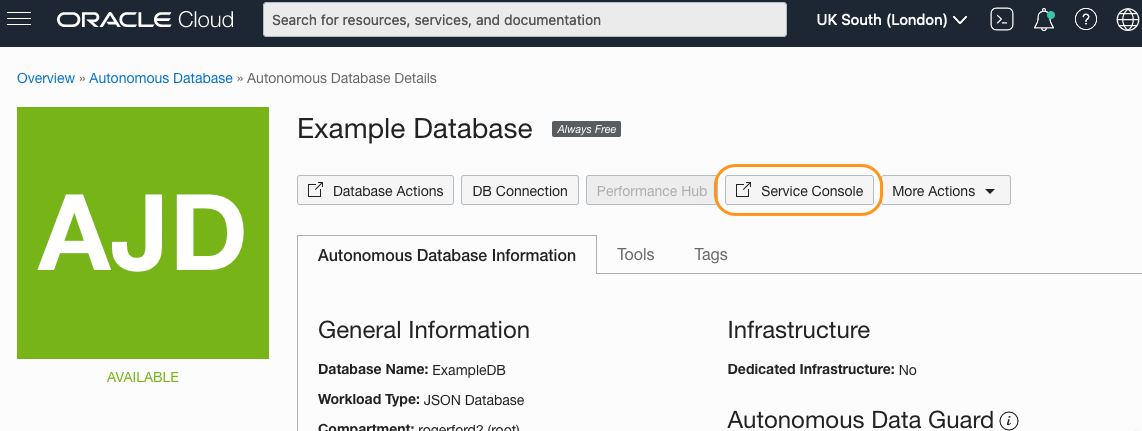Select the Autonomous Database Information tab
Viewport: 1142px width, 431px height.
[x=446, y=255]
